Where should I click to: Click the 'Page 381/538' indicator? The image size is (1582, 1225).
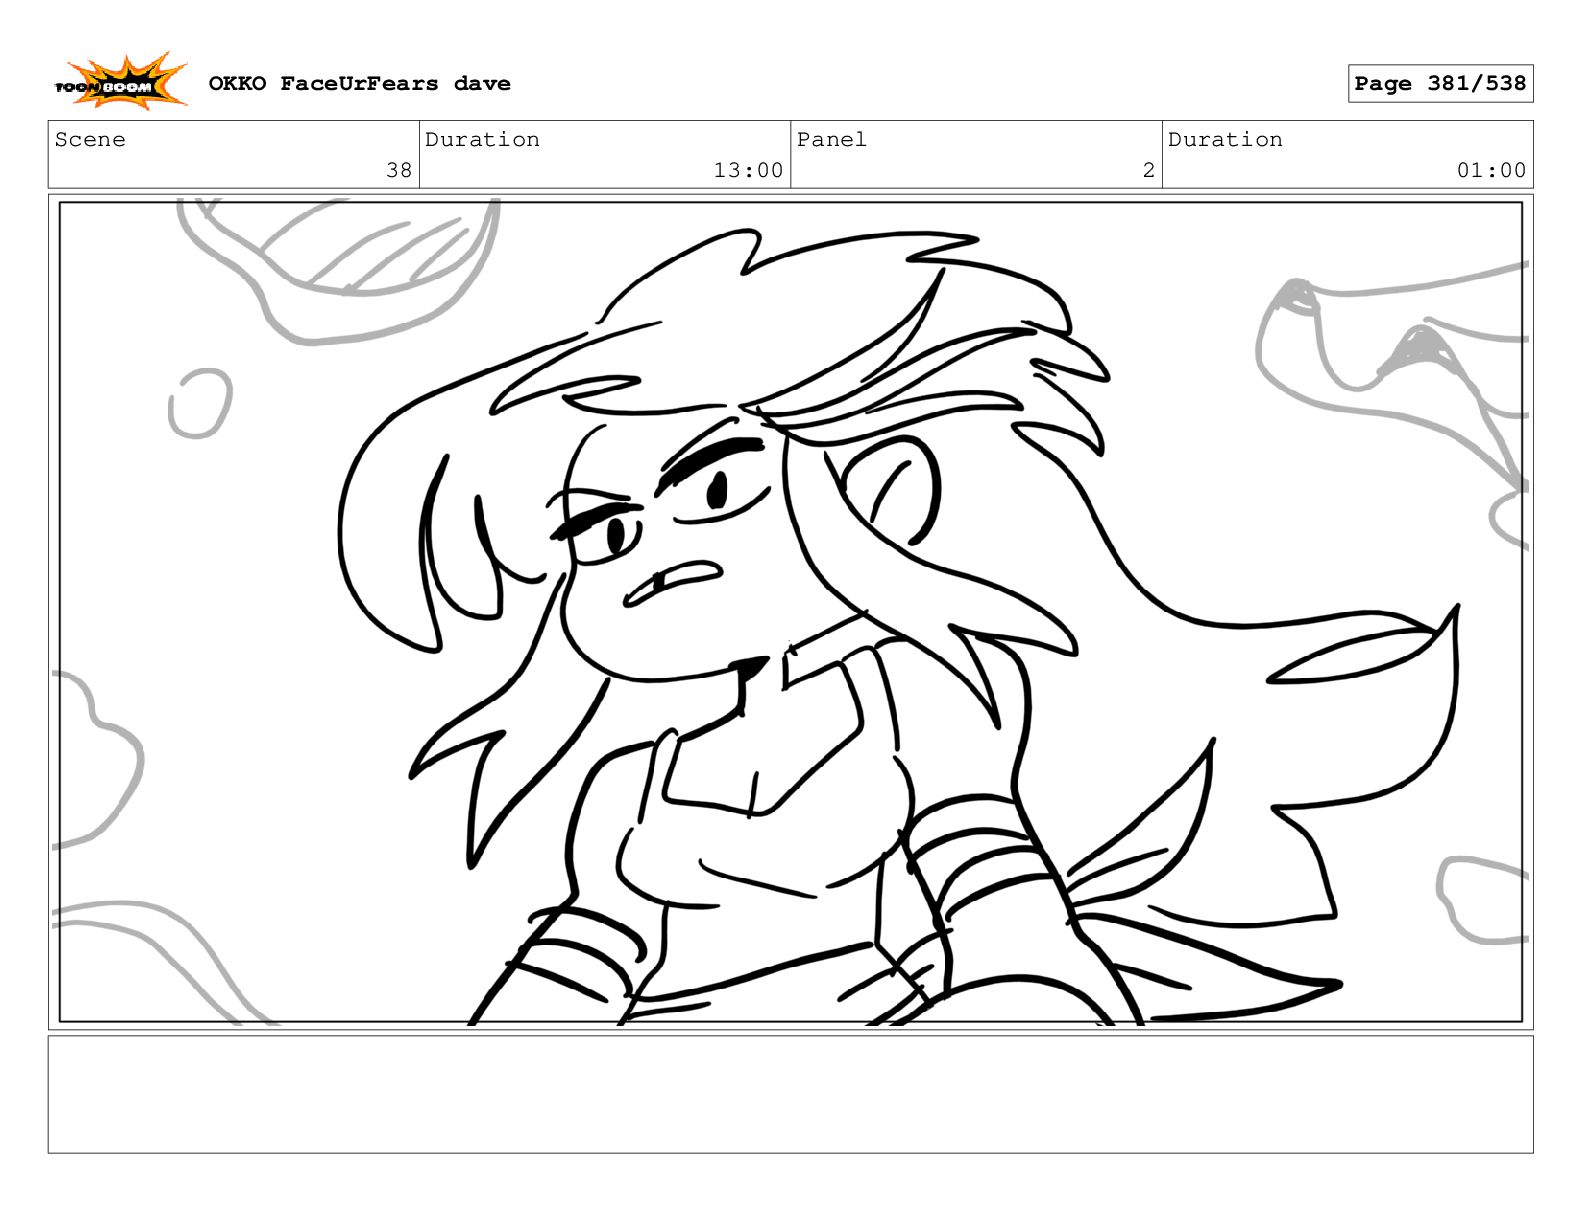[x=1439, y=83]
